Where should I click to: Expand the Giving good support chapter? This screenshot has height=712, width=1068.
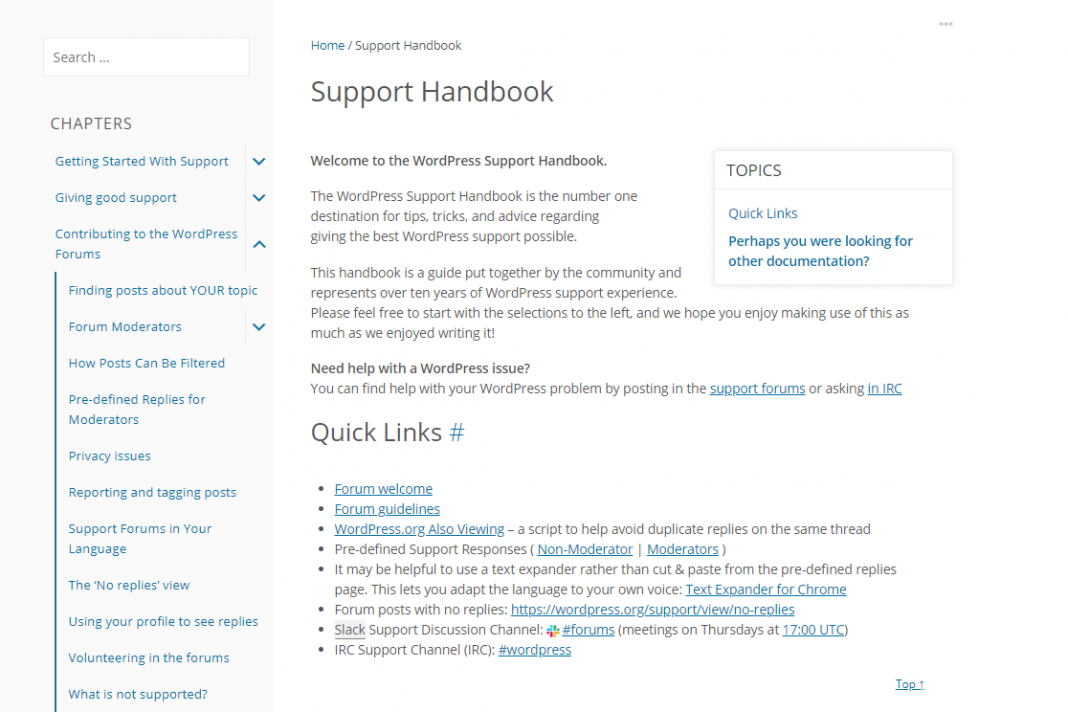pos(258,197)
